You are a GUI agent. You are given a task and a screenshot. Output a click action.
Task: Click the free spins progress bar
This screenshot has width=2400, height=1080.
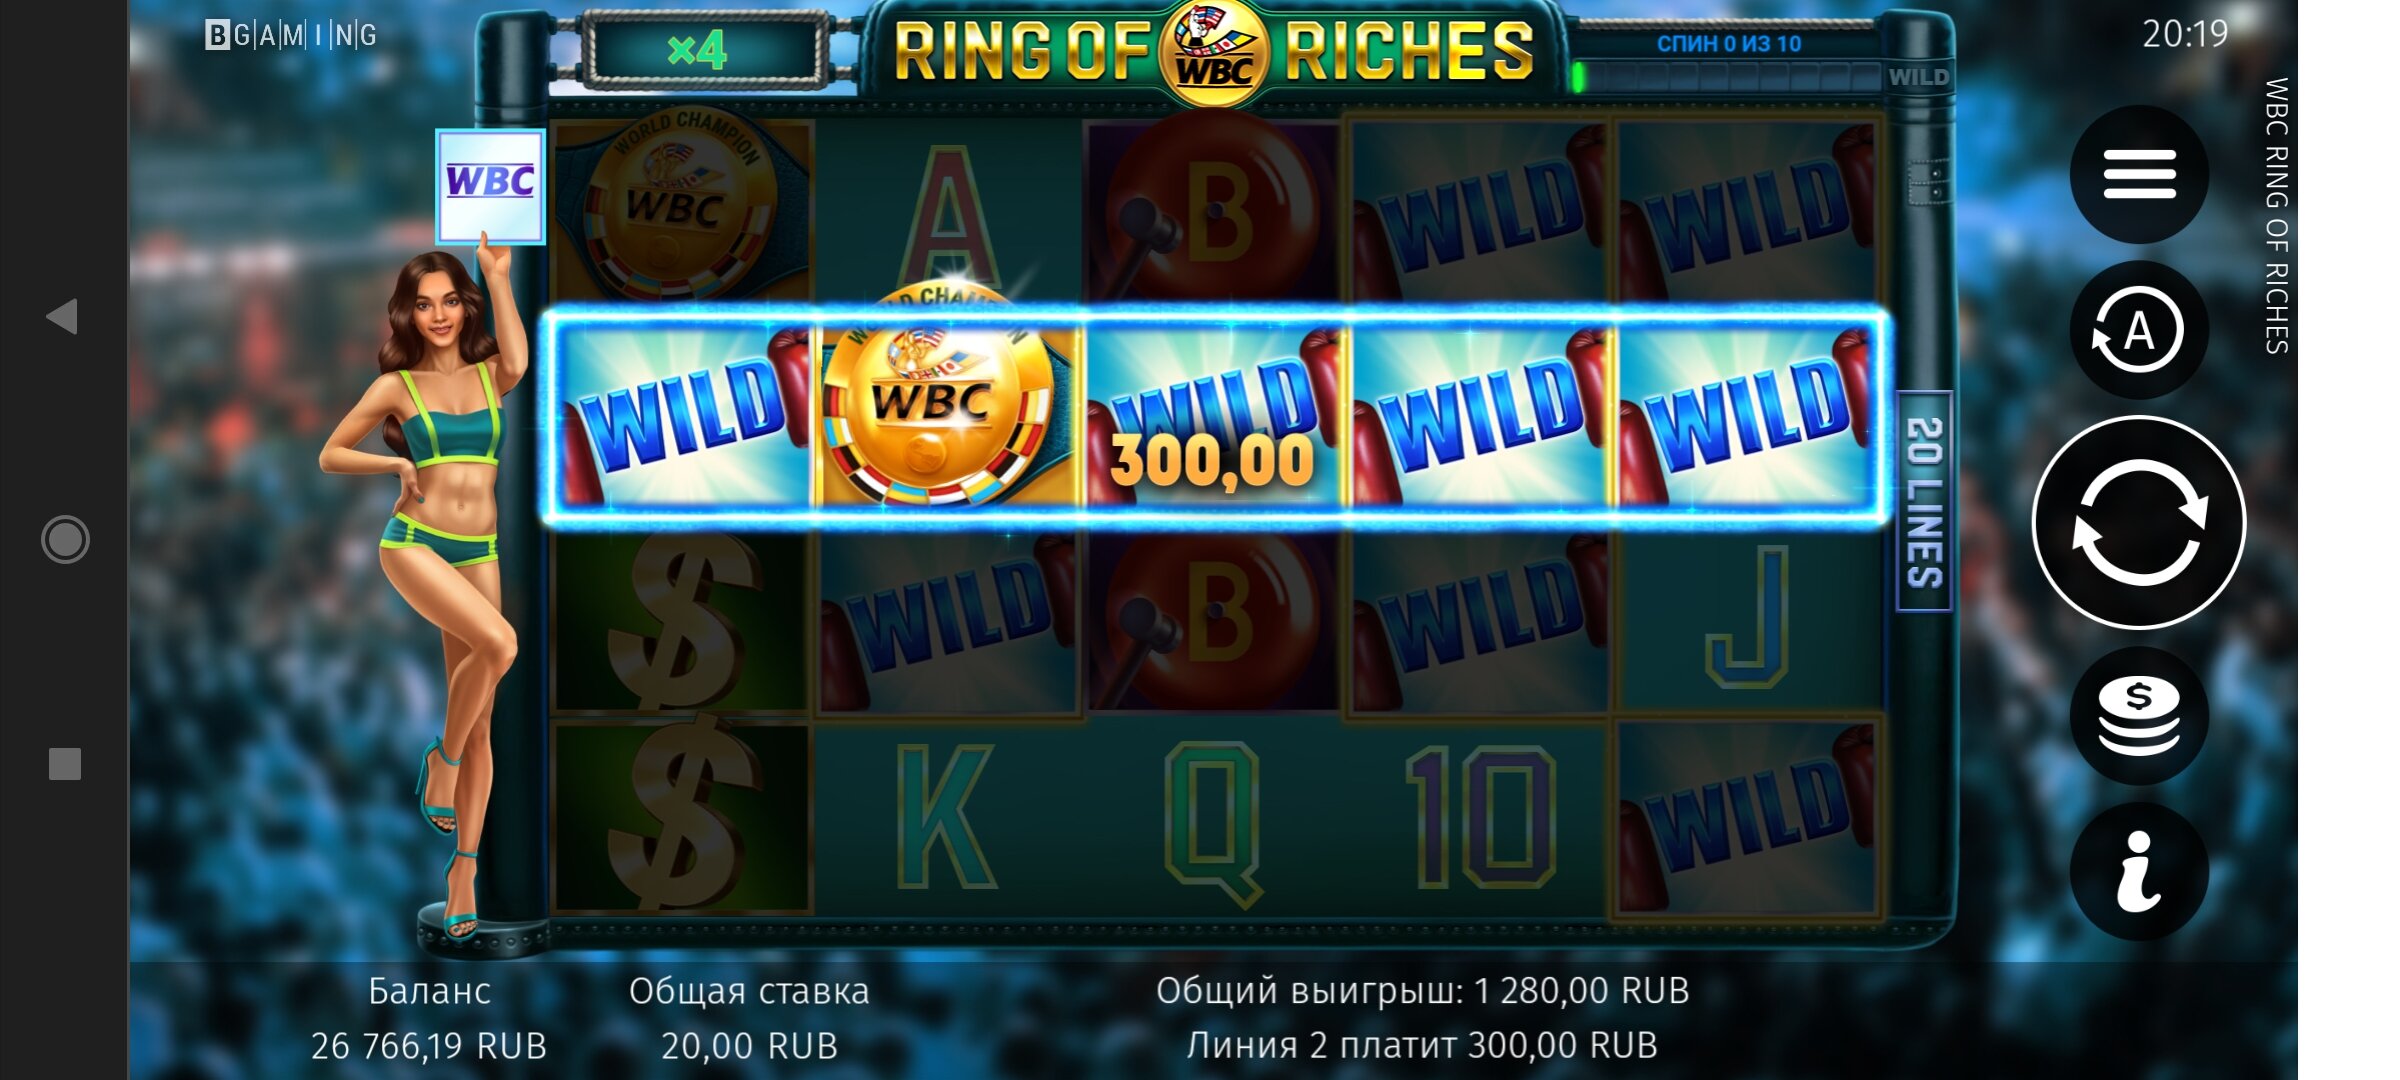pos(1727,77)
